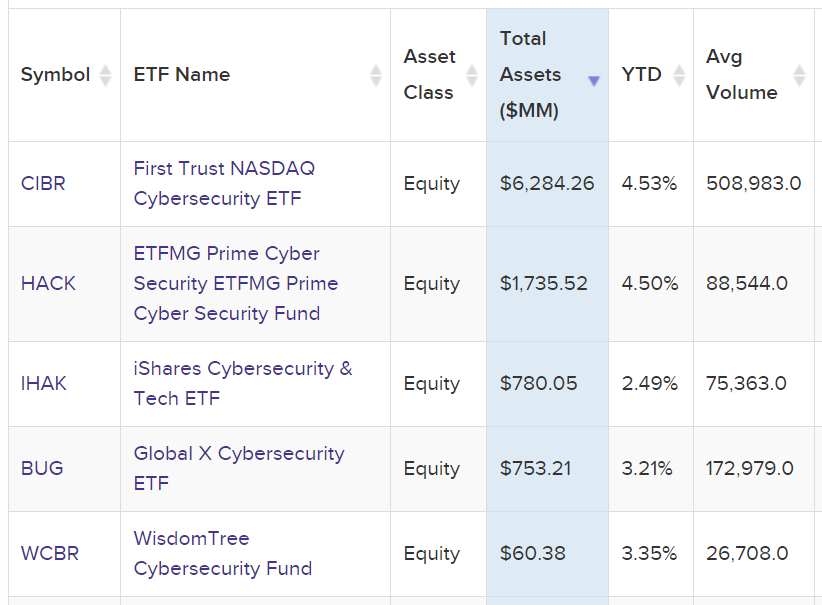The width and height of the screenshot is (822, 605).
Task: Click the descending arrow on Symbol header
Action: point(106,80)
